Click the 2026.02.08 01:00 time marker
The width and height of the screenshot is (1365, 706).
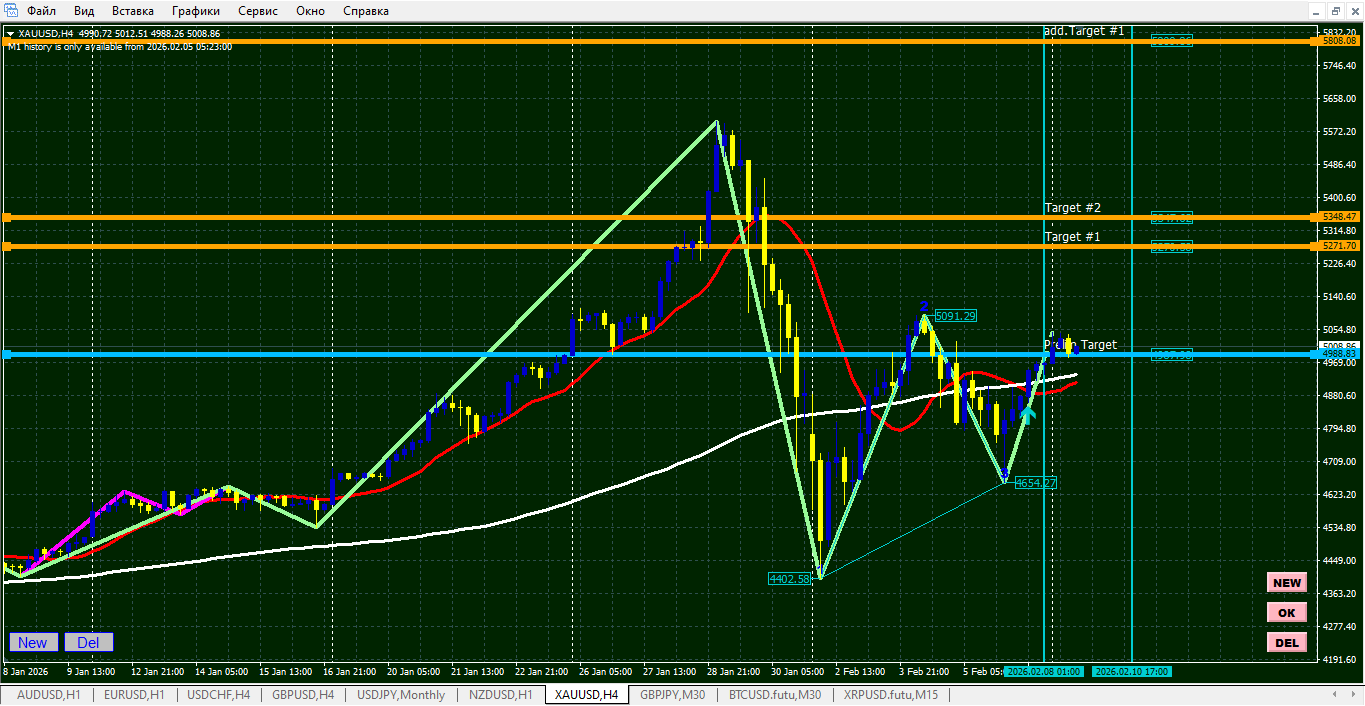[x=1043, y=672]
